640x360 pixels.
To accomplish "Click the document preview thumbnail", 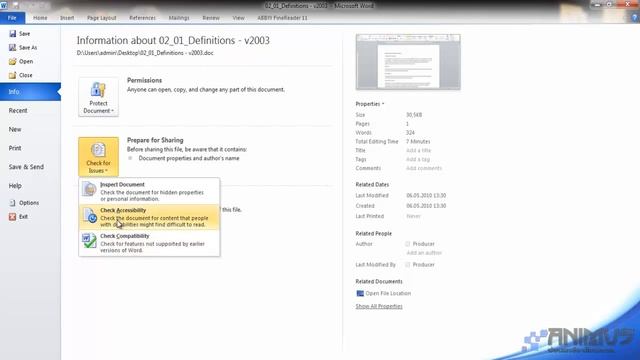I will point(408,62).
